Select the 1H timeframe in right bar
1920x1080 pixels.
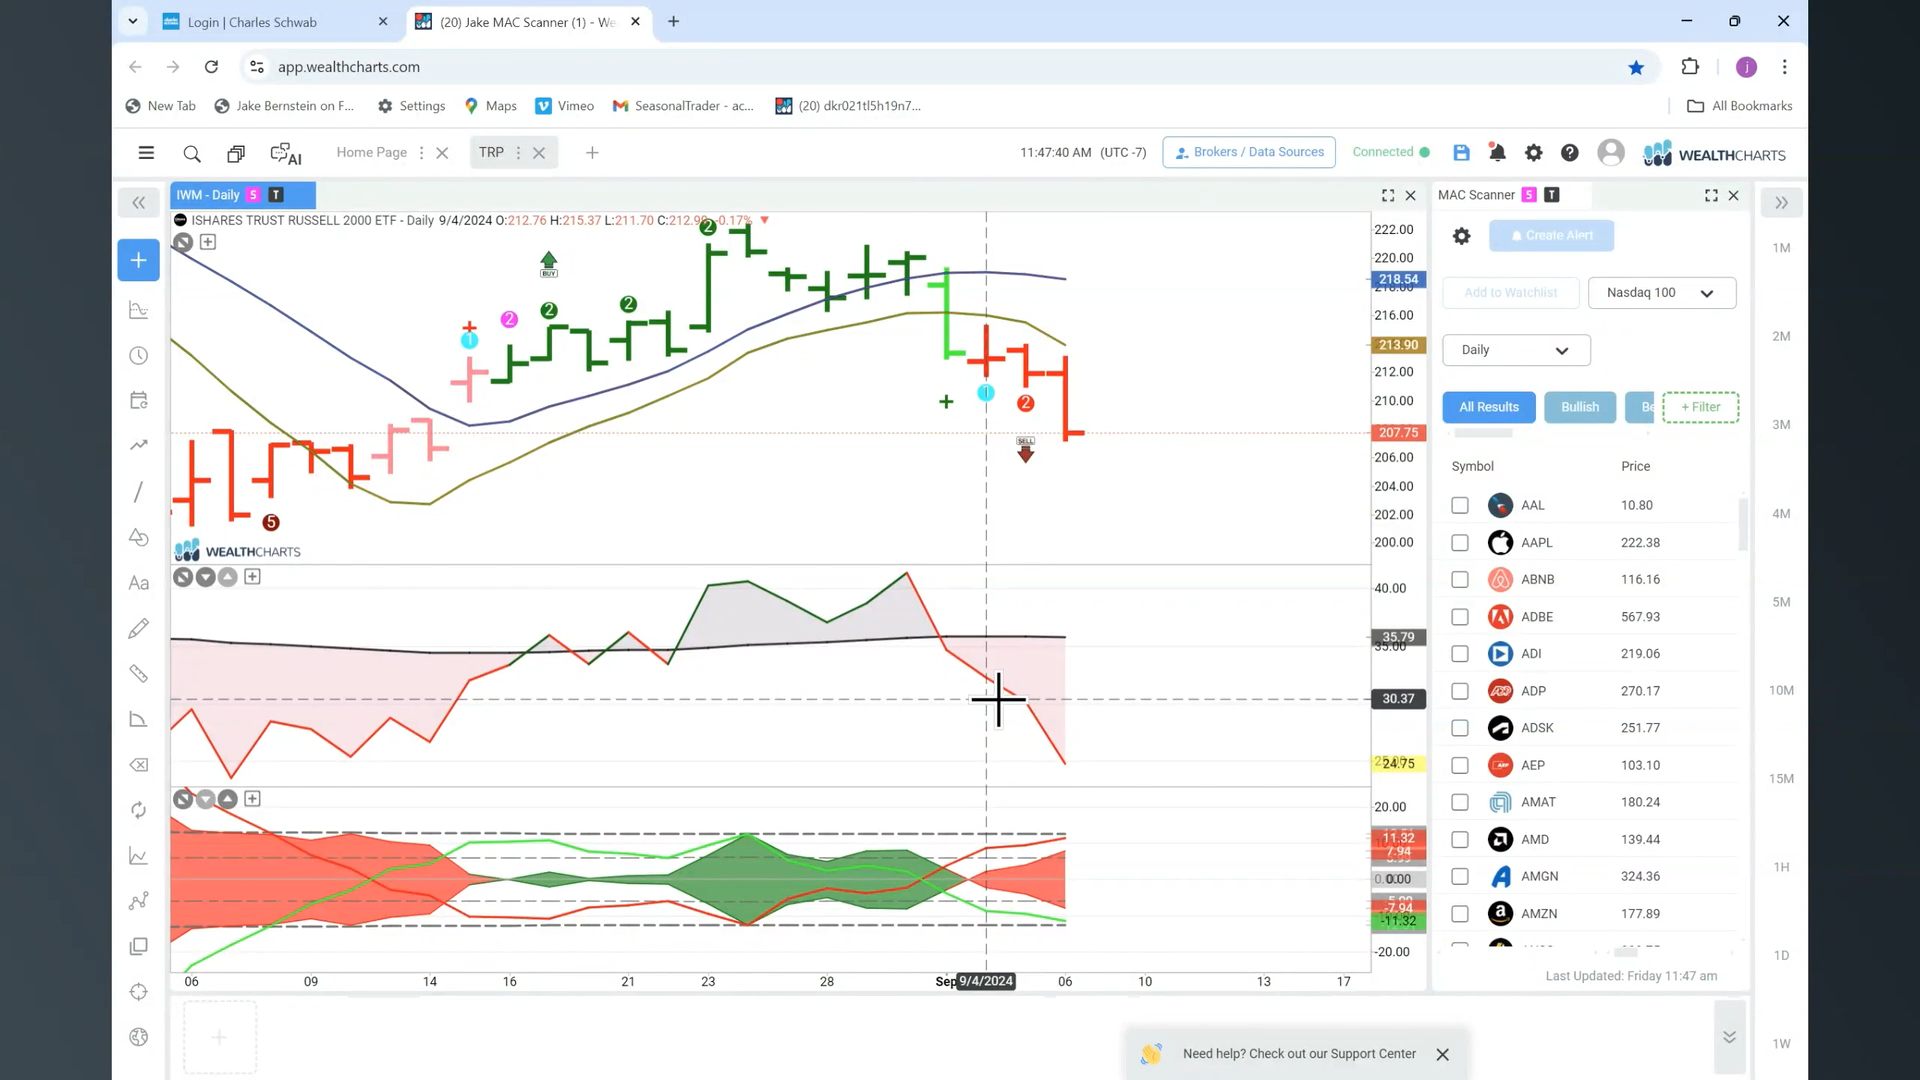pyautogui.click(x=1781, y=867)
